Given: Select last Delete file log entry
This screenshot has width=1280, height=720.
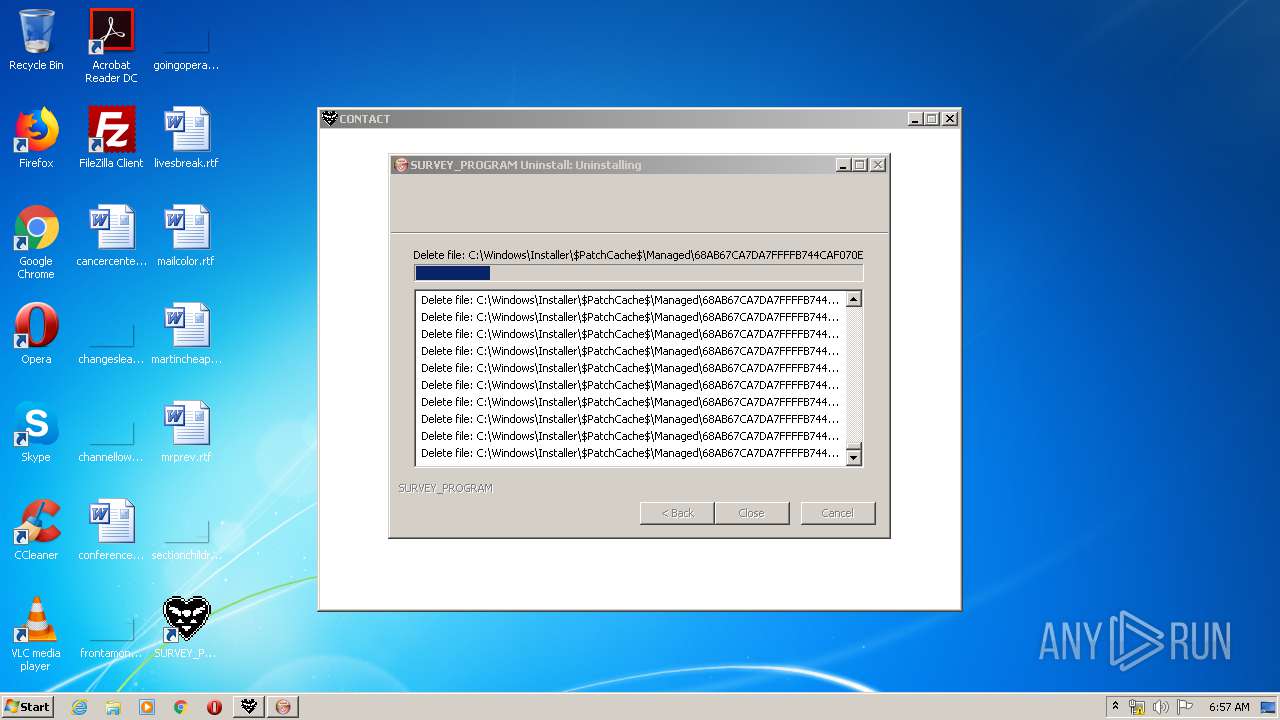Looking at the screenshot, I should 630,453.
